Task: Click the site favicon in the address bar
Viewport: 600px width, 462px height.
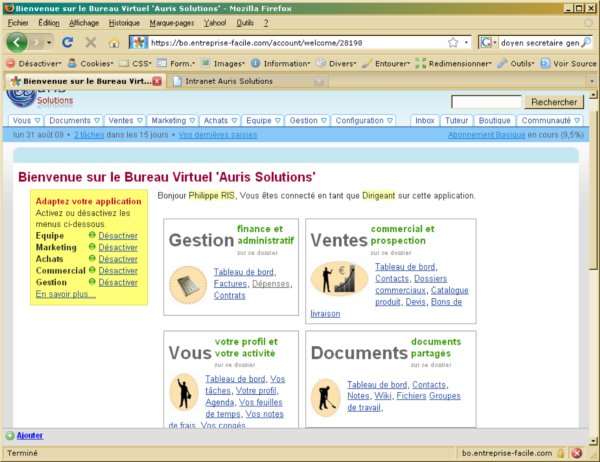Action: 139,42
